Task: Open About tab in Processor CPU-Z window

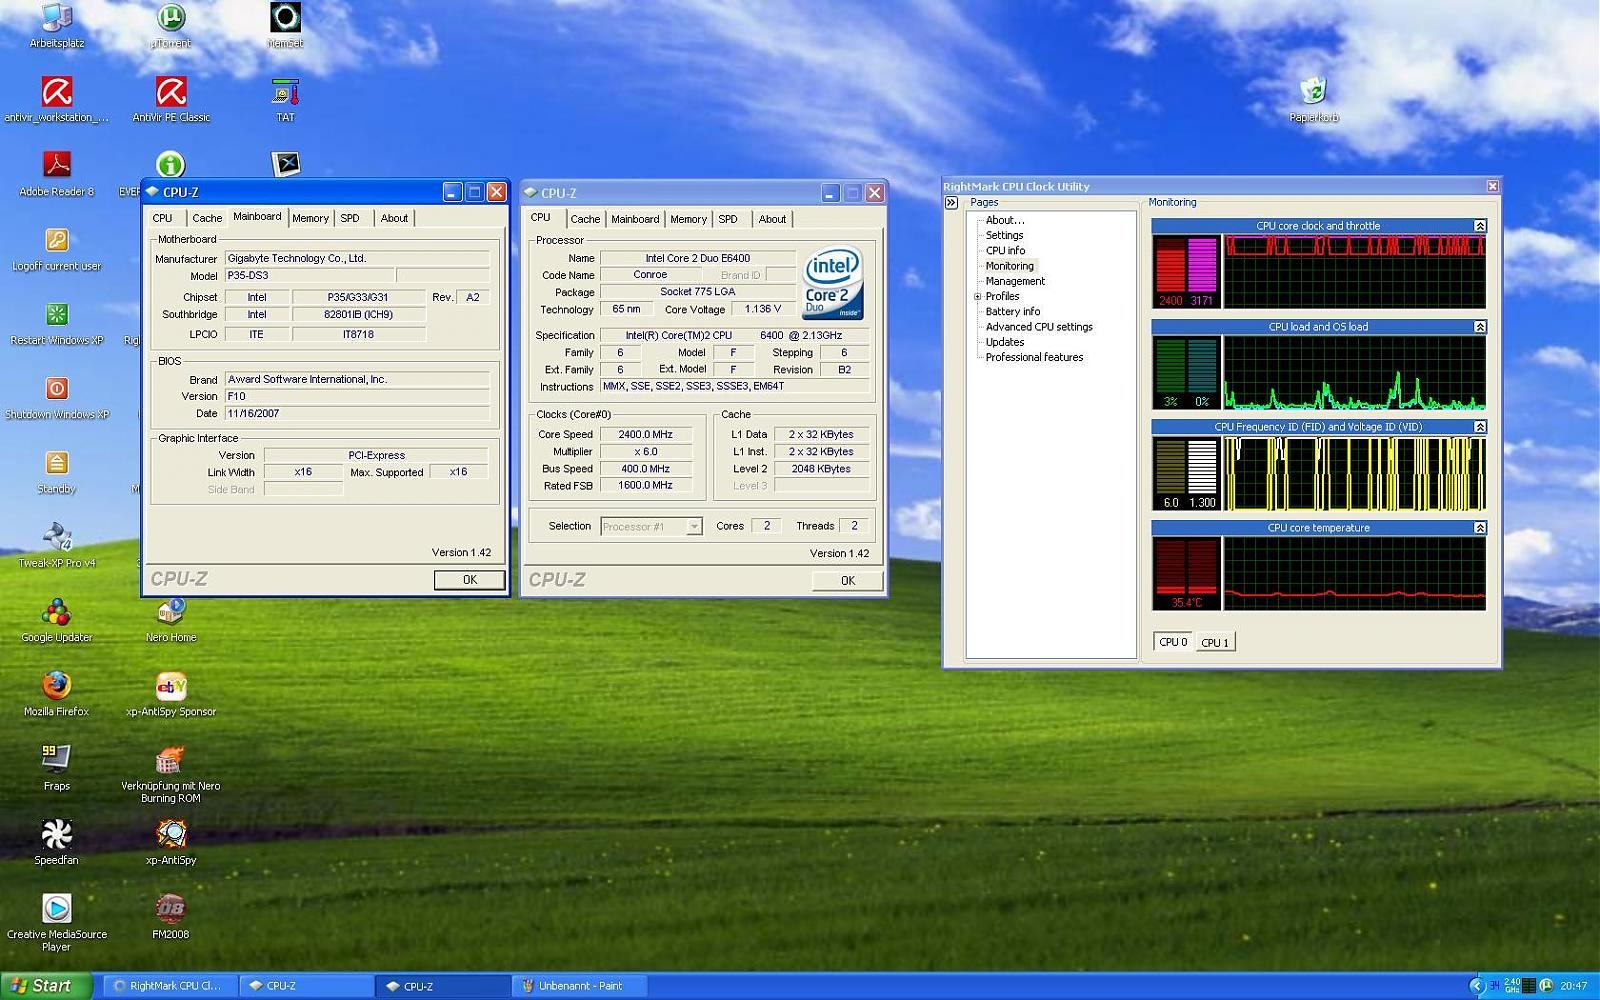Action: coord(772,219)
